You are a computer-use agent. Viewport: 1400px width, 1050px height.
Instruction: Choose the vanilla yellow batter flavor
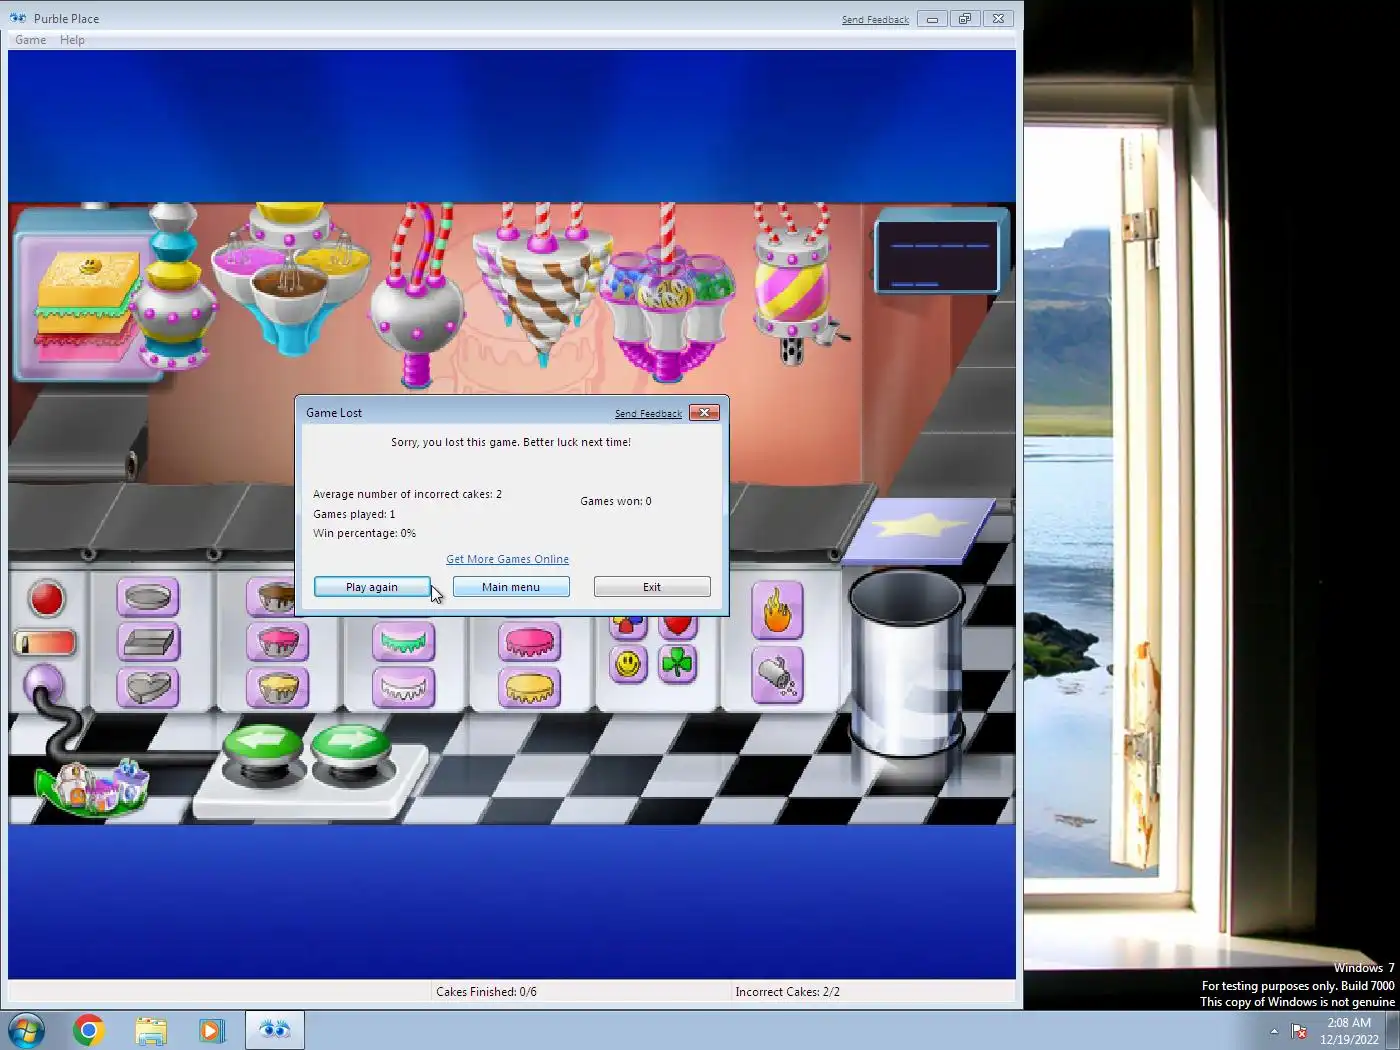[x=277, y=688]
